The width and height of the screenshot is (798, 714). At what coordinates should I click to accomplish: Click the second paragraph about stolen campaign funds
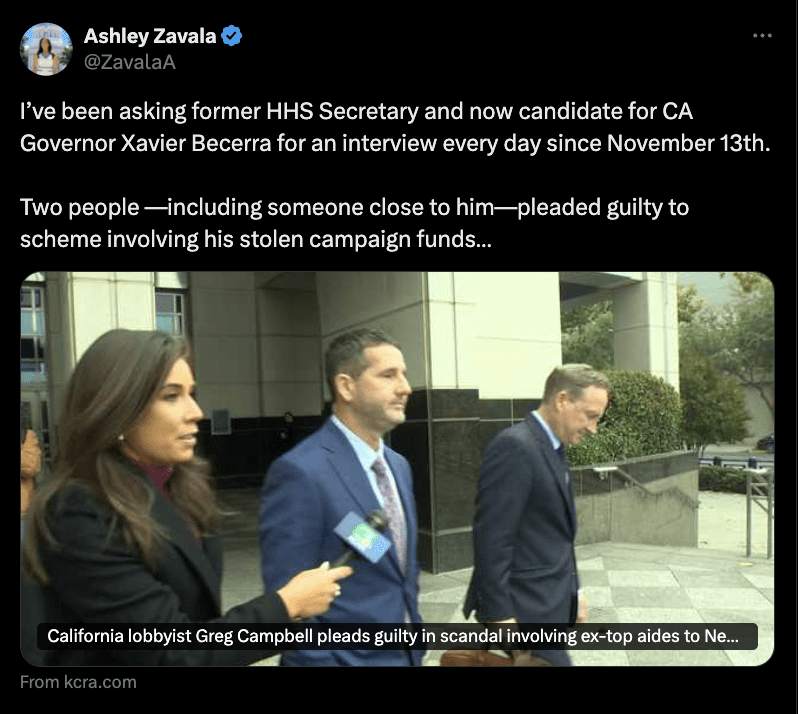pos(354,223)
